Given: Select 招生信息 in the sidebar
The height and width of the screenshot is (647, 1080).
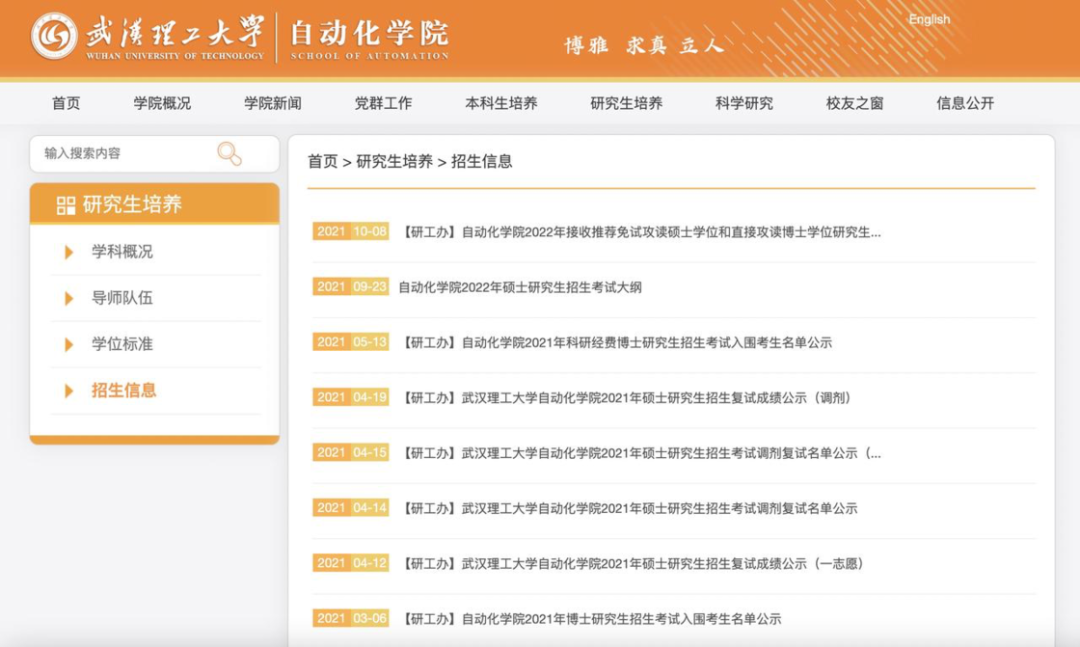Looking at the screenshot, I should [124, 391].
